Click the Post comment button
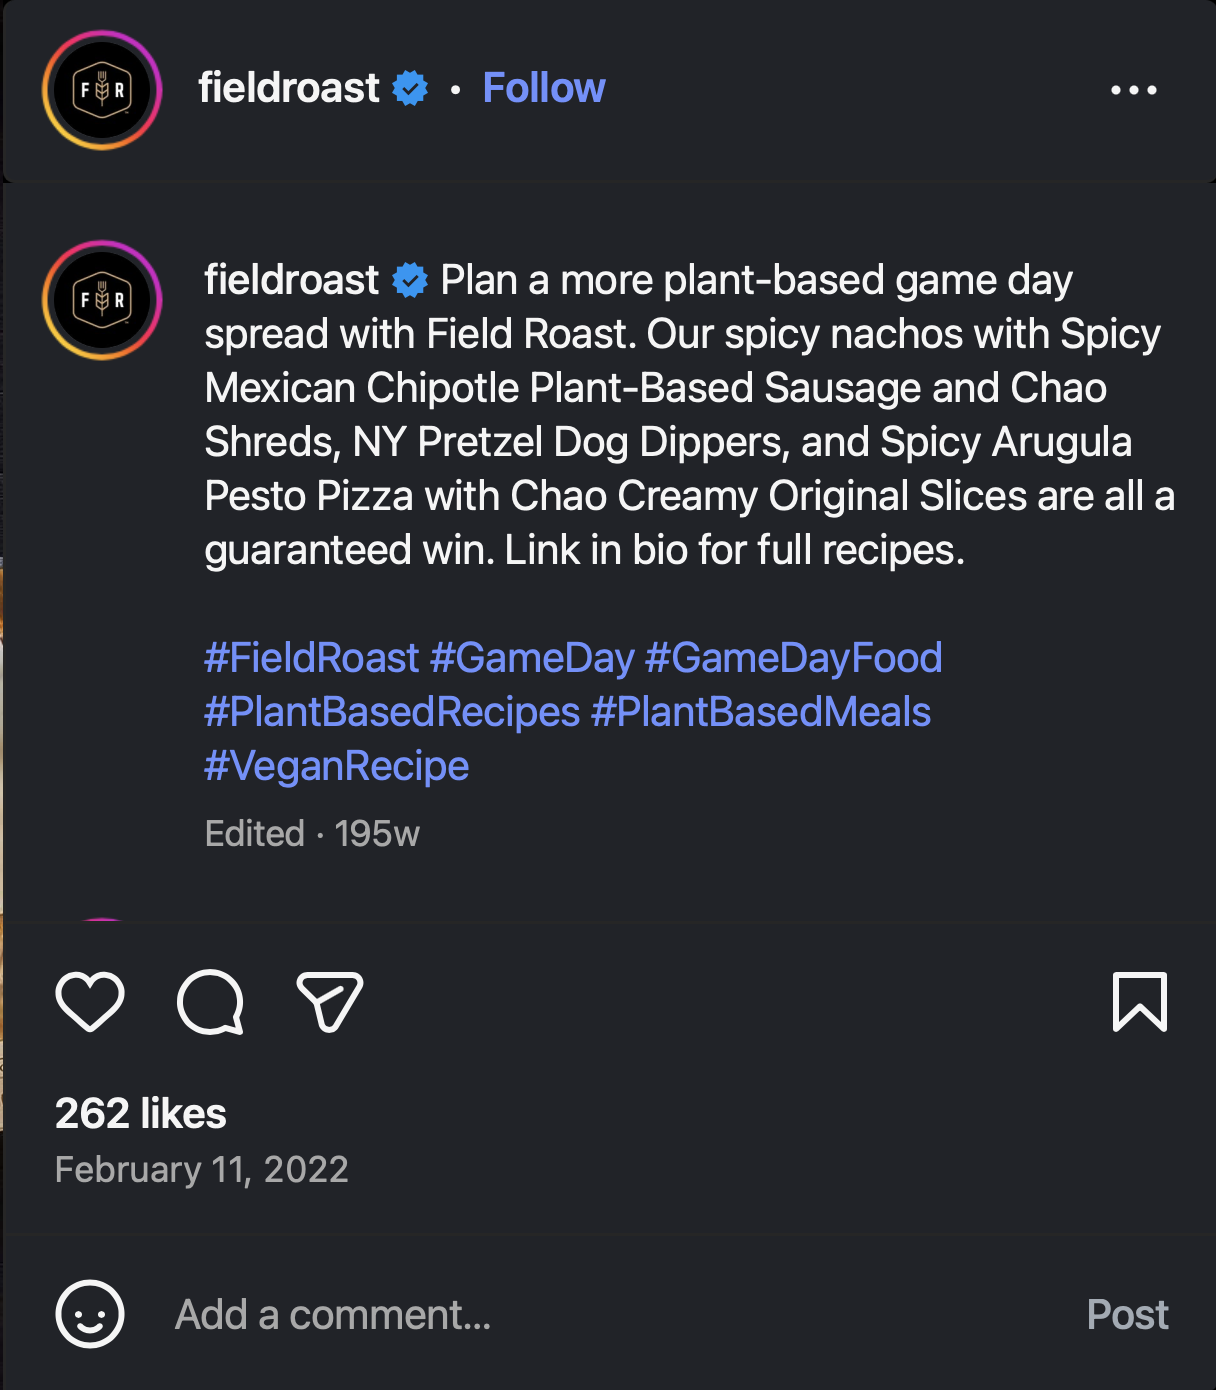This screenshot has height=1390, width=1216. pyautogui.click(x=1127, y=1314)
